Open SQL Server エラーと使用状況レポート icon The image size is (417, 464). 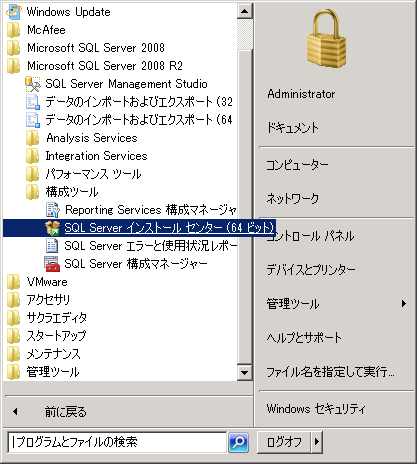52,246
